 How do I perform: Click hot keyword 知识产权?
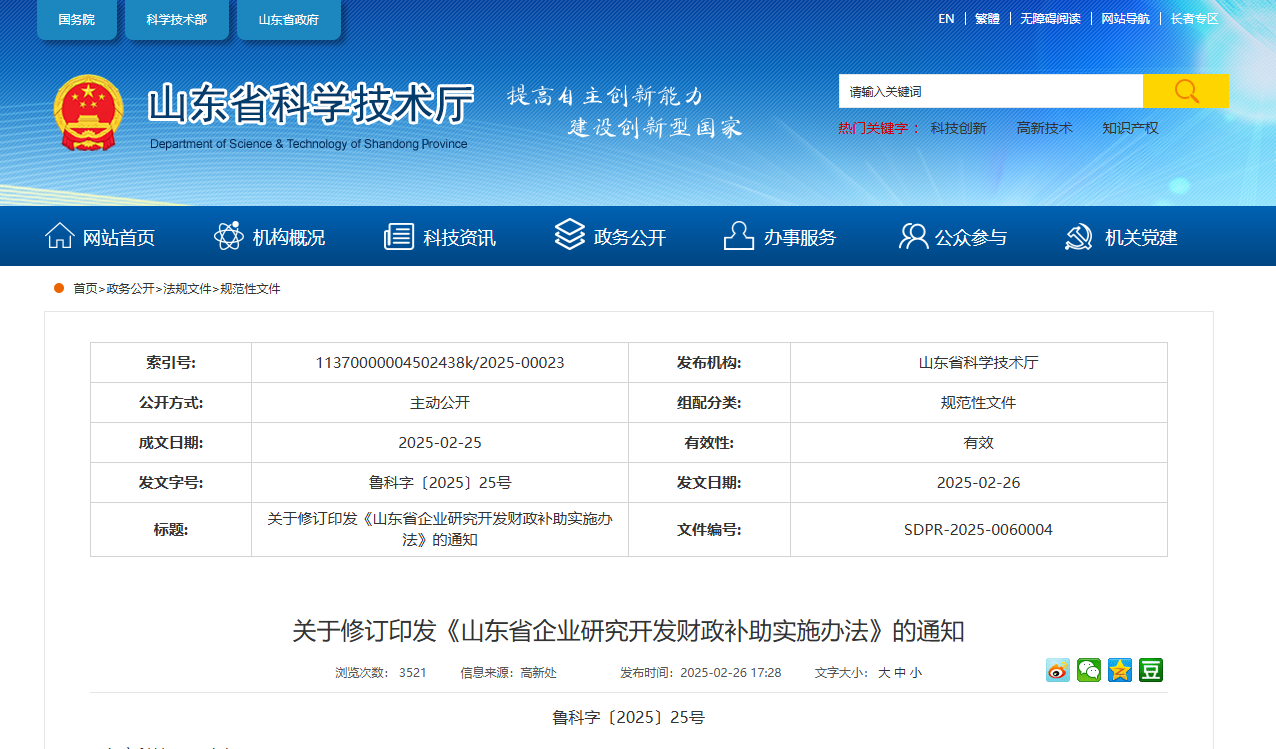(x=1130, y=128)
